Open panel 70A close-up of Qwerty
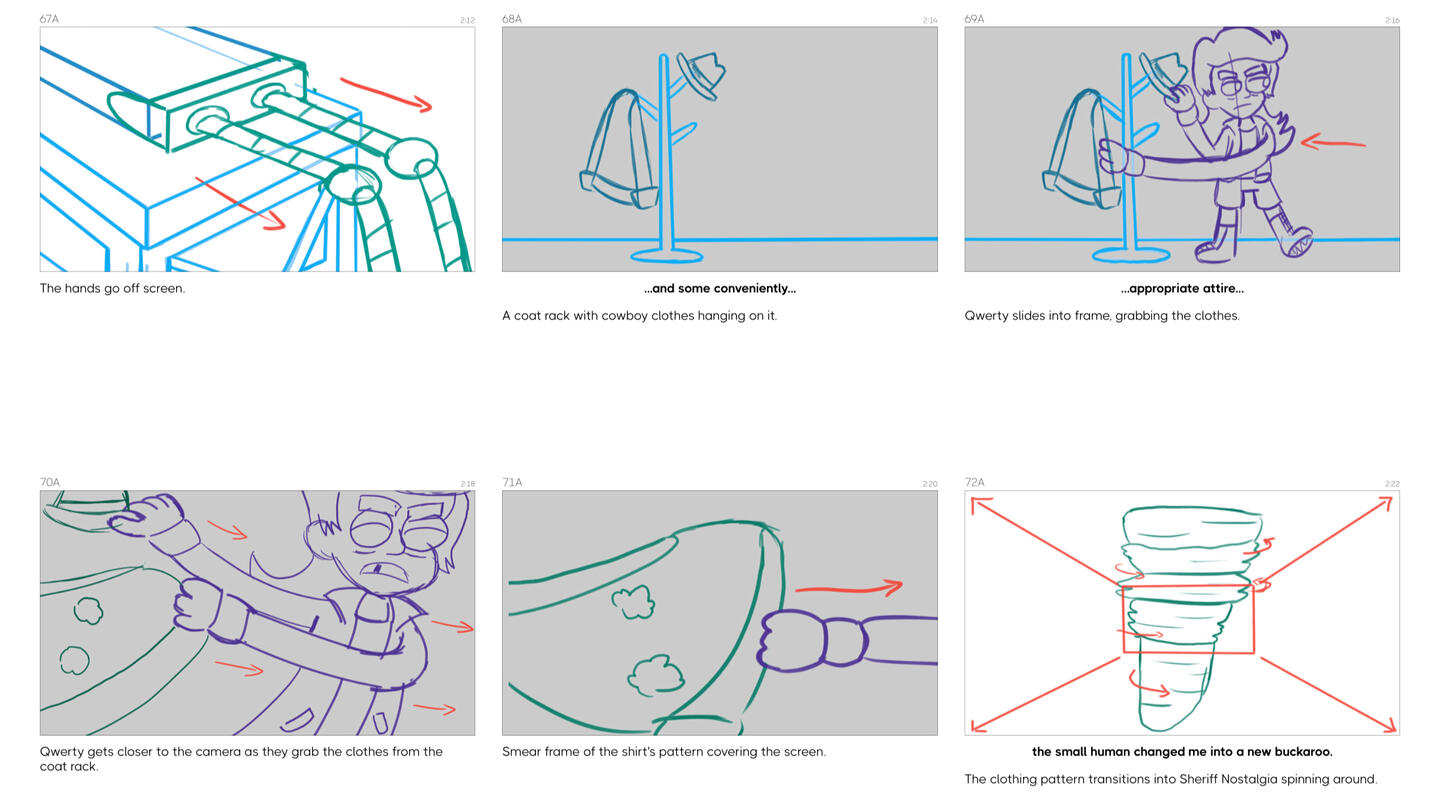This screenshot has width=1440, height=804. 257,613
